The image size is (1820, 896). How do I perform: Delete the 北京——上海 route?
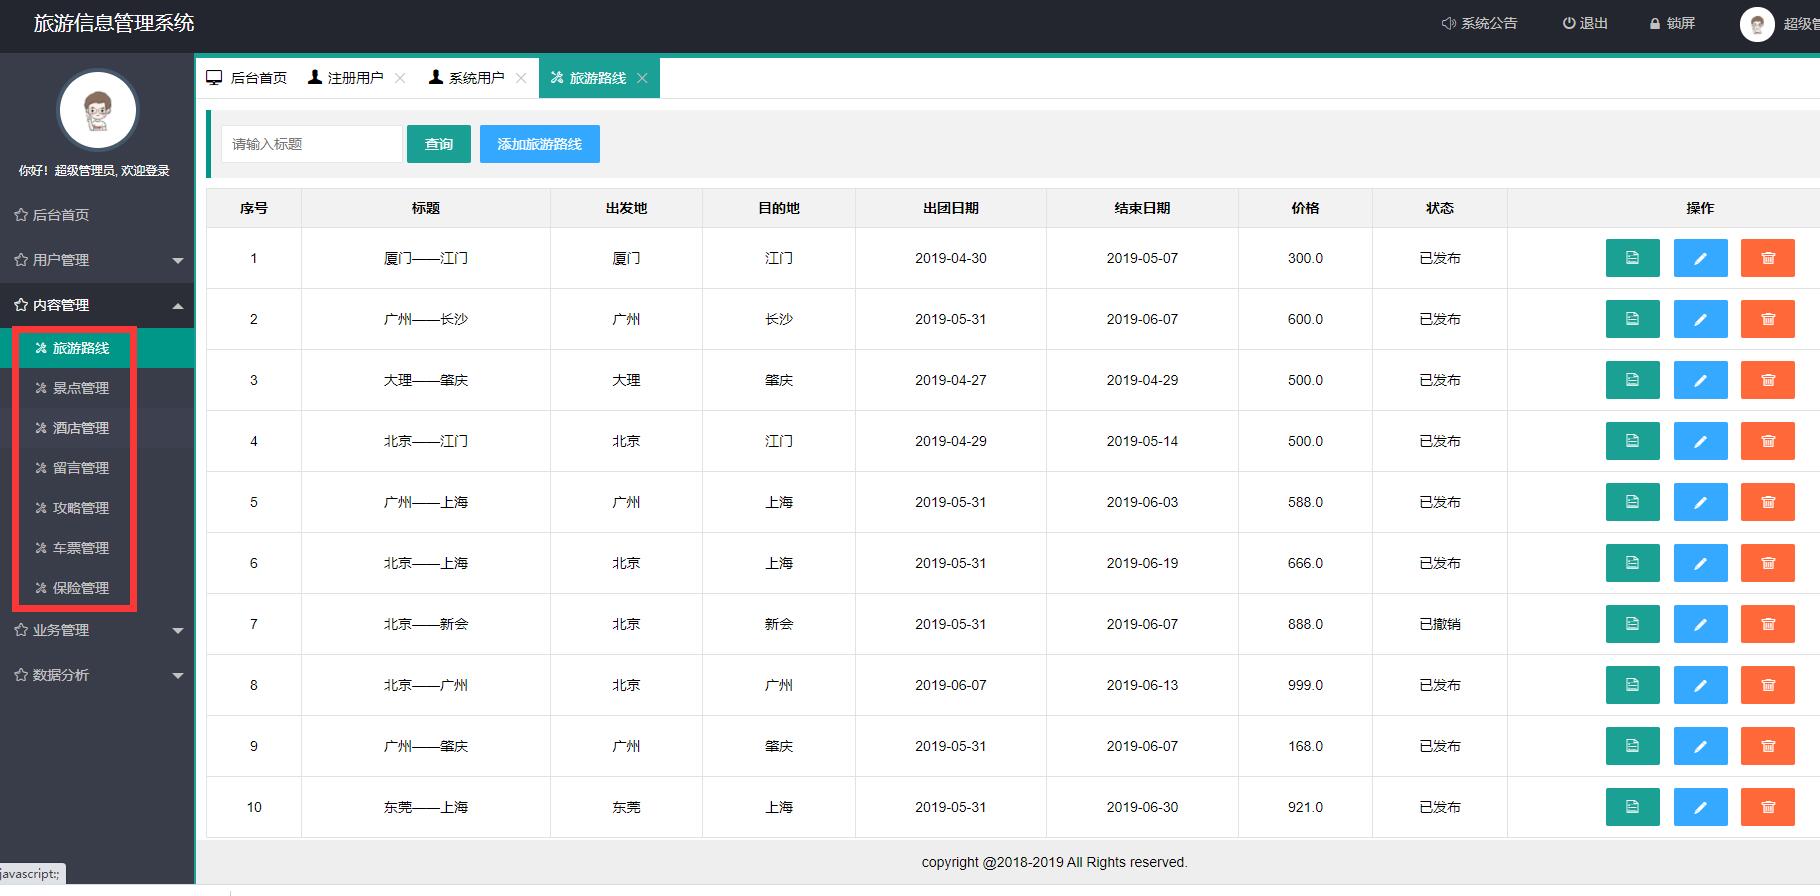[1767, 563]
